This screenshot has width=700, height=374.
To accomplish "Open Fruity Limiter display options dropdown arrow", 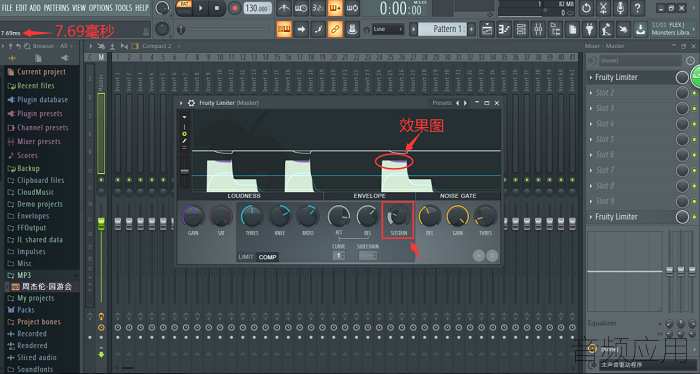I will click(x=184, y=117).
